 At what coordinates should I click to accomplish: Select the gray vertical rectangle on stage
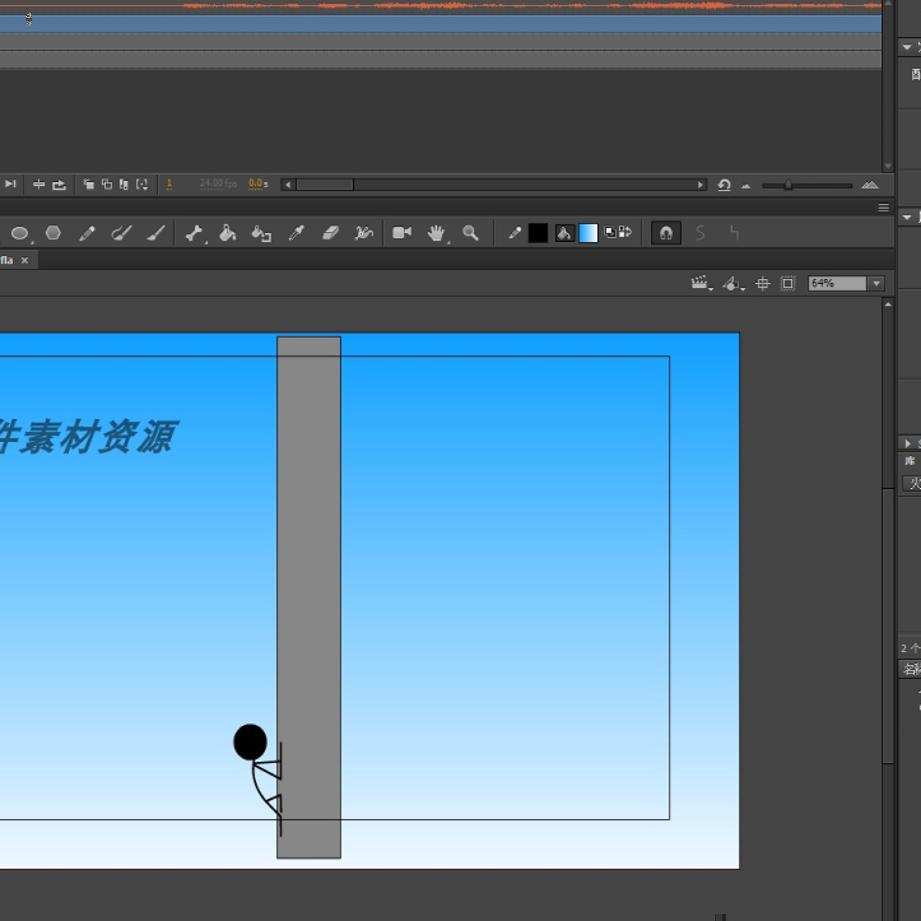pos(309,597)
